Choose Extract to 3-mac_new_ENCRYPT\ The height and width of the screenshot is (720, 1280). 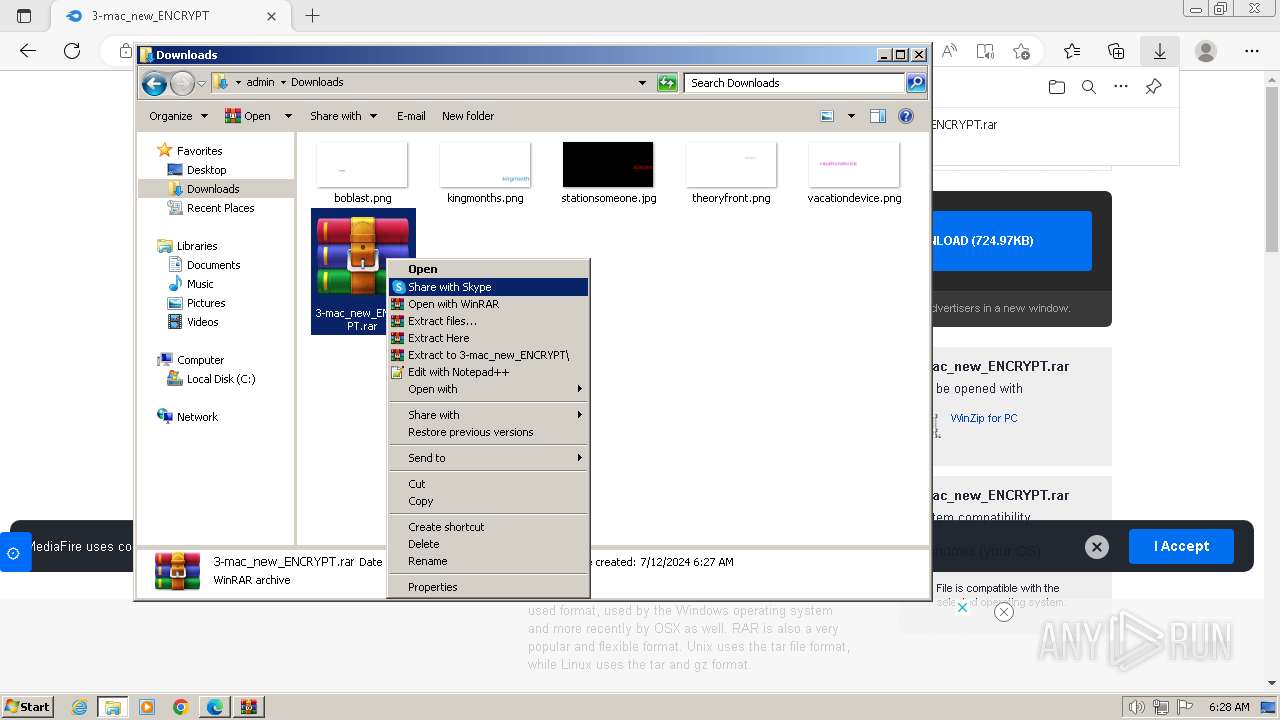pos(488,355)
